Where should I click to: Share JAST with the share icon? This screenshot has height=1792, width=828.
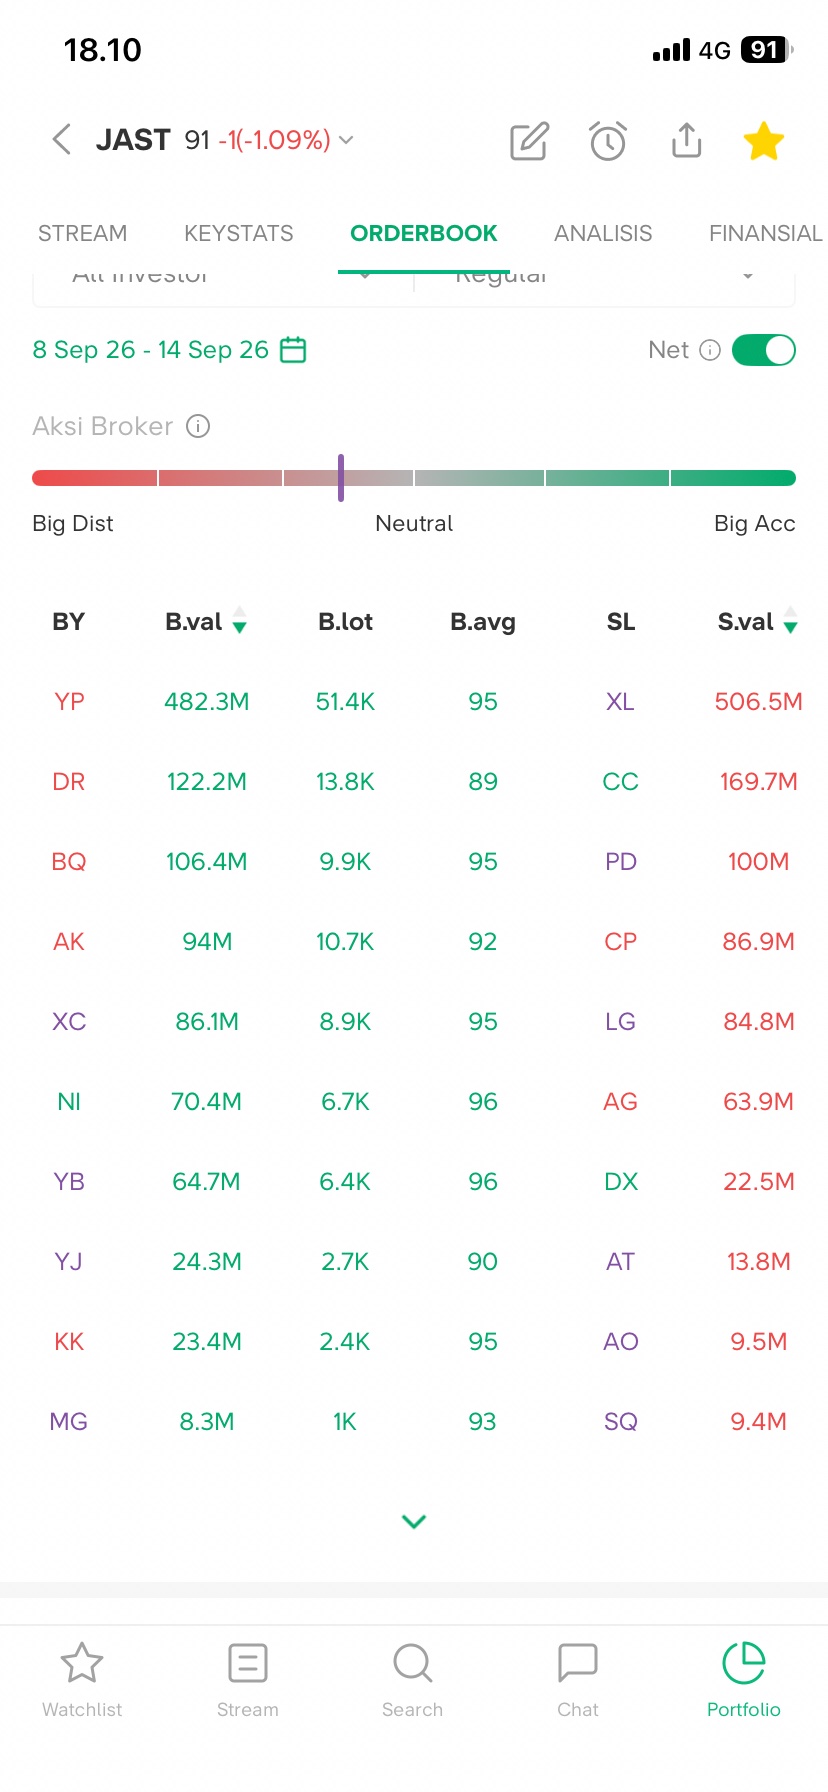coord(686,140)
